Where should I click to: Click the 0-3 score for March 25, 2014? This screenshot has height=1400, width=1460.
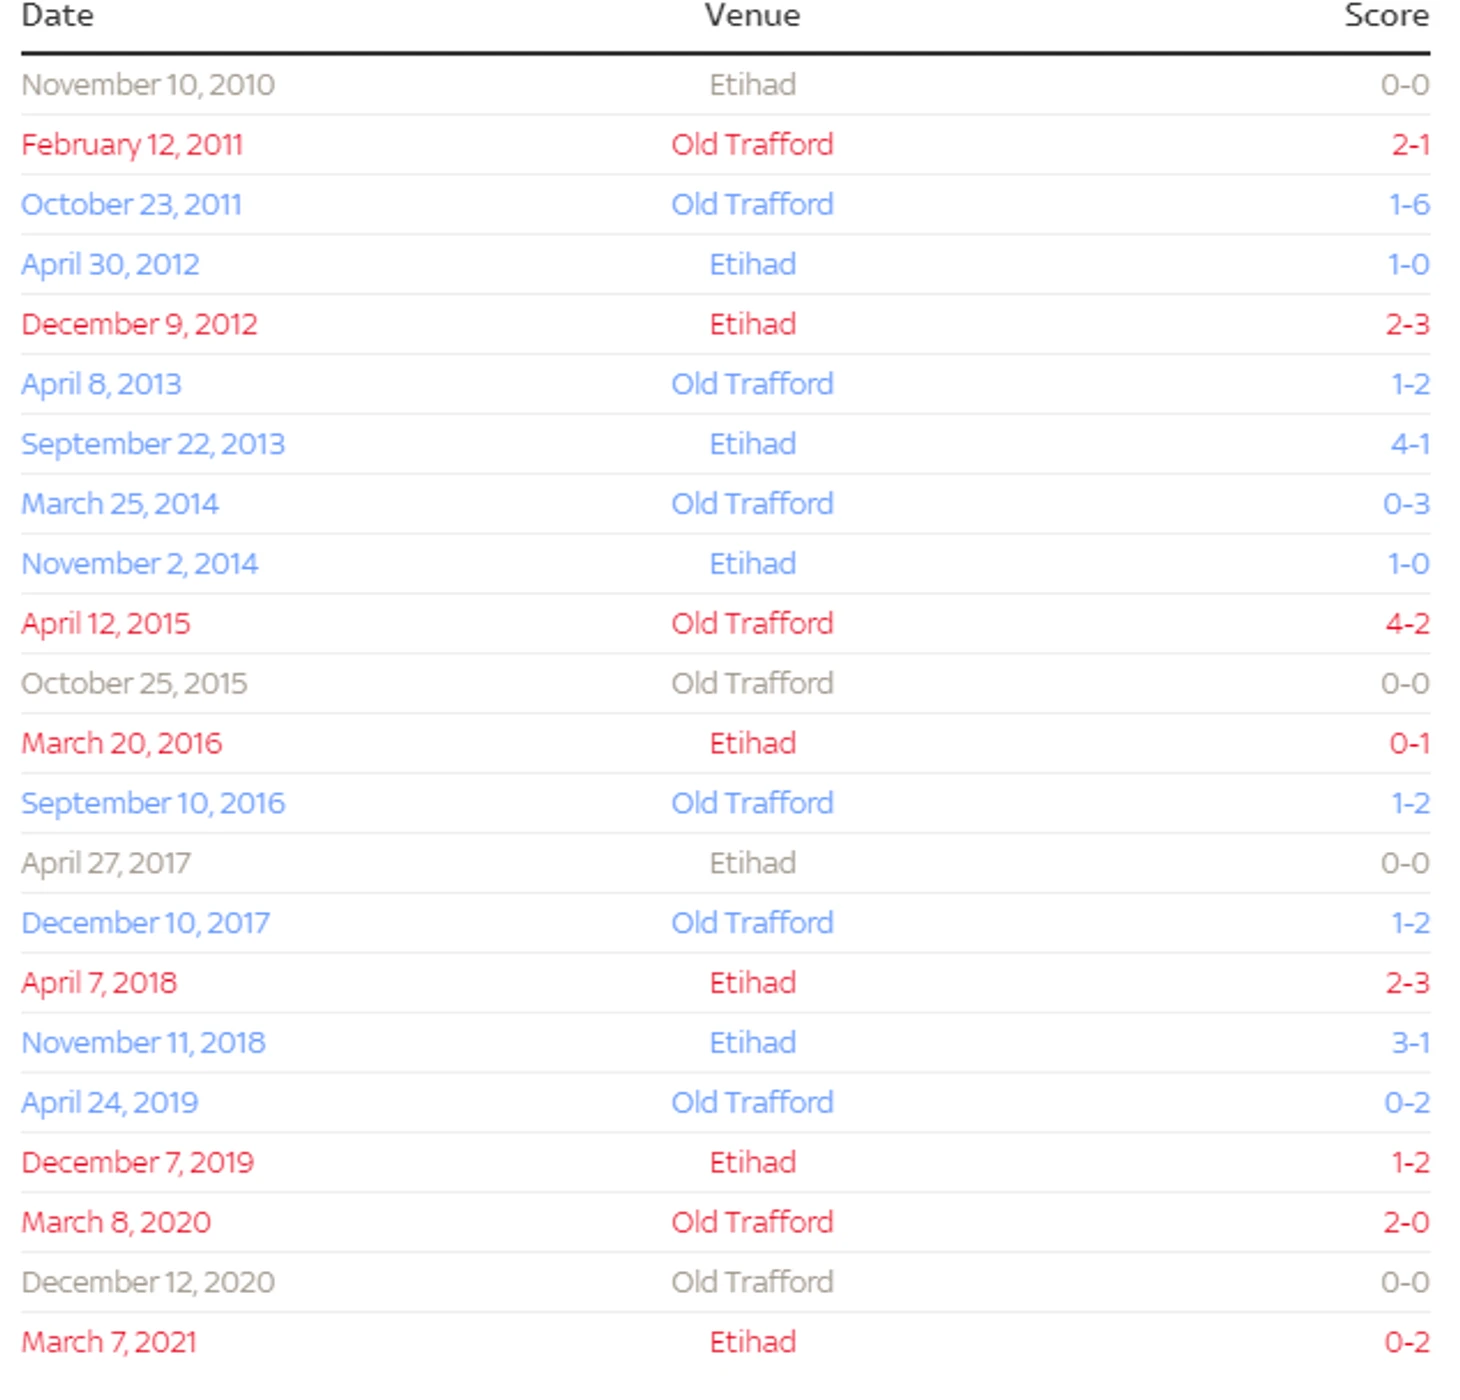point(1406,504)
